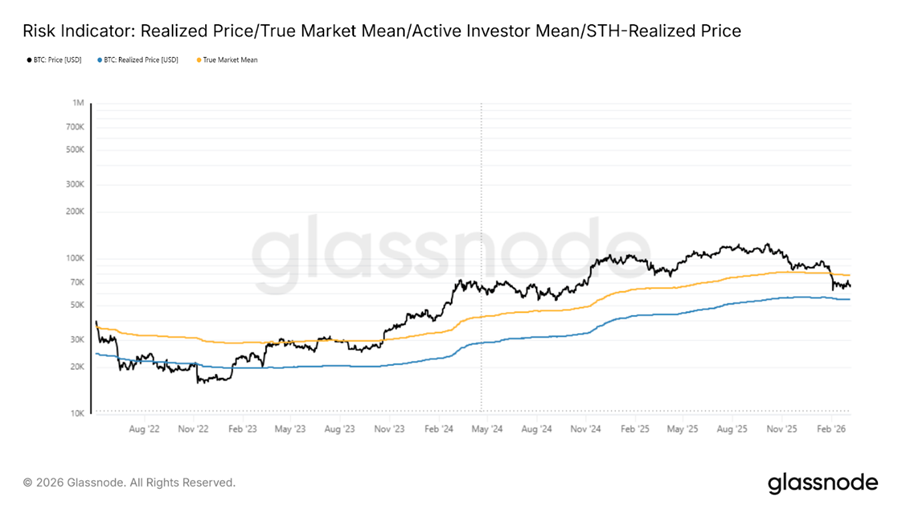Click the blue Realized Price legend dot

click(x=100, y=60)
